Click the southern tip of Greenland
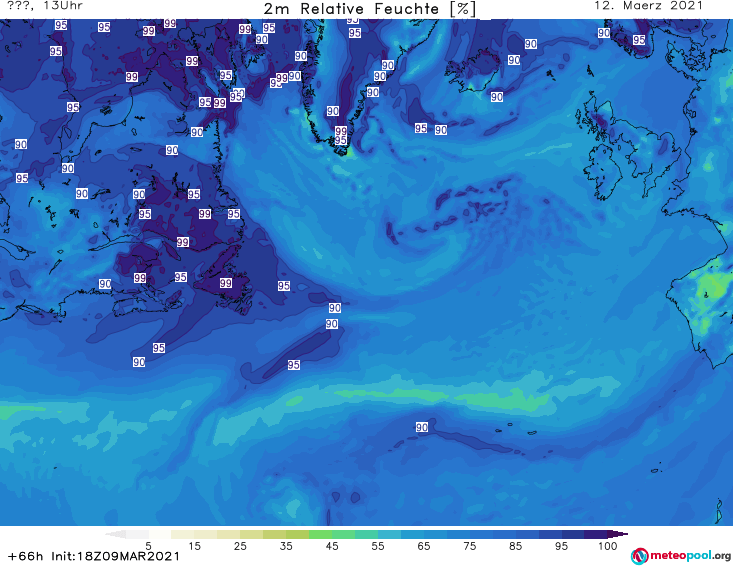Image resolution: width=733 pixels, height=566 pixels. pyautogui.click(x=343, y=150)
